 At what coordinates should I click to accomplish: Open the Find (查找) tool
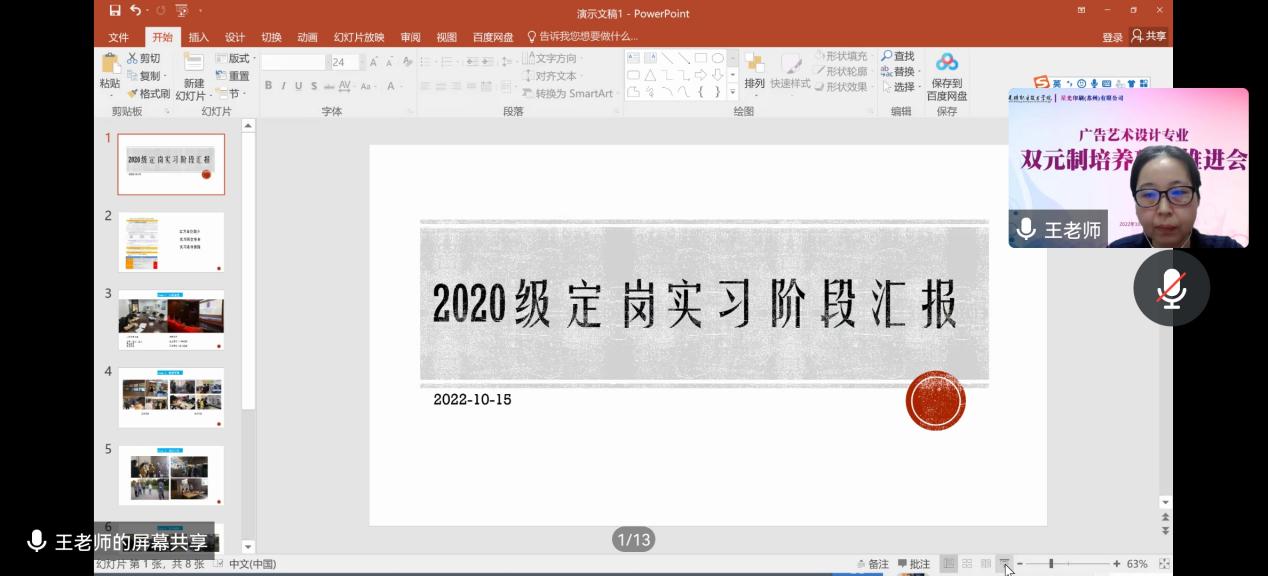click(x=897, y=57)
